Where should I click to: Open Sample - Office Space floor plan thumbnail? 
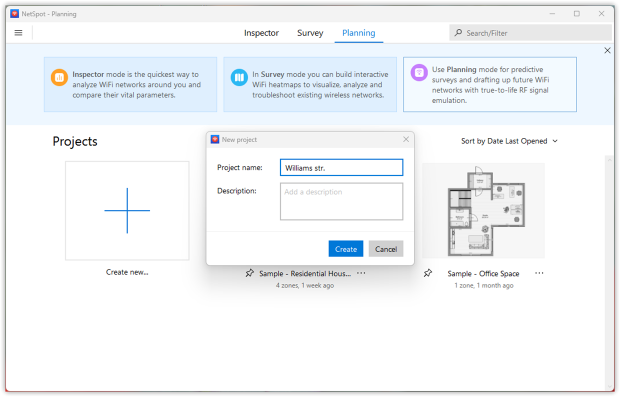pos(483,211)
